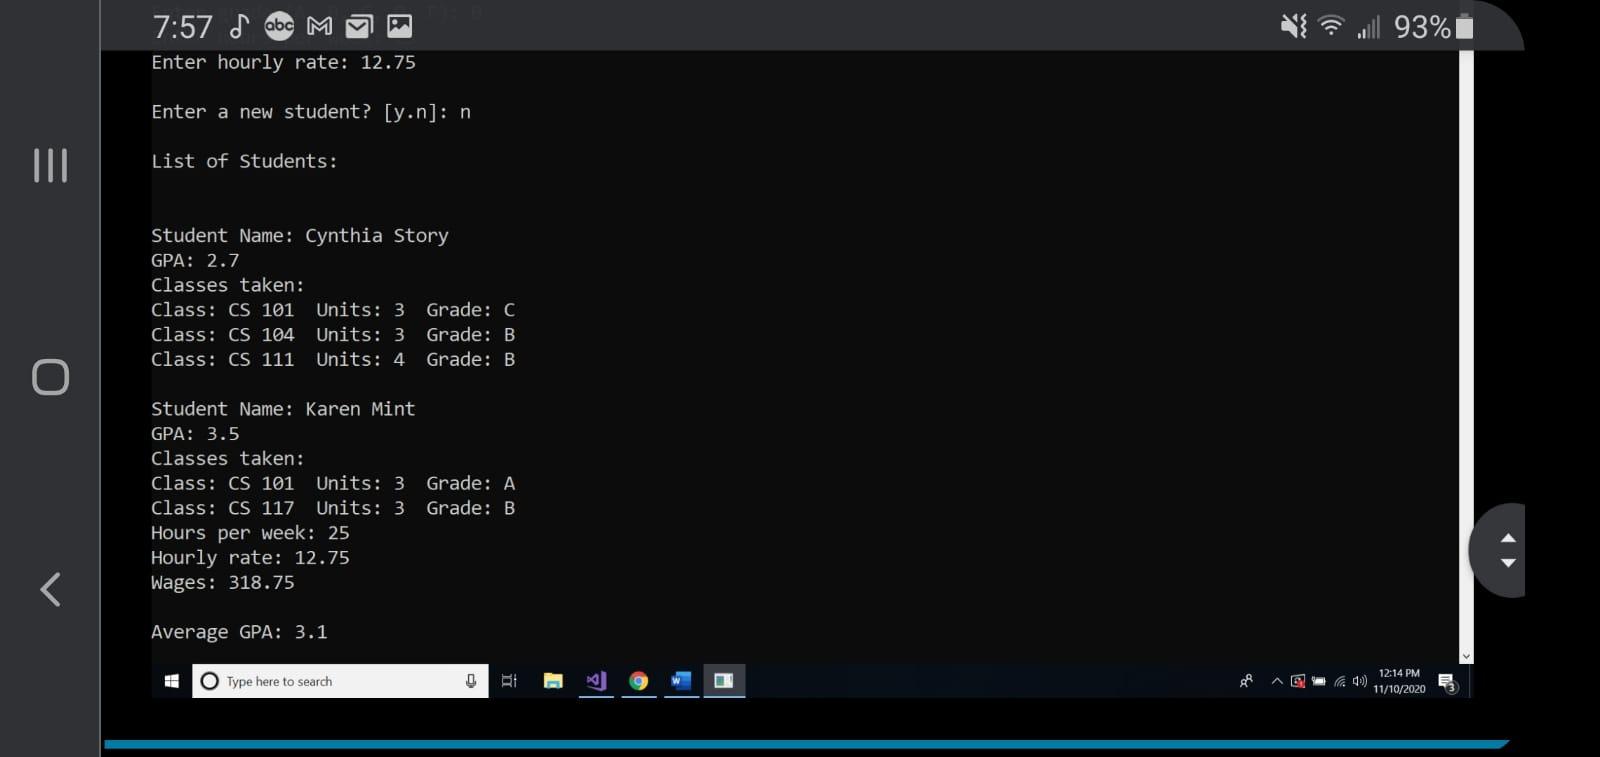Screen dimensions: 1600x757
Task: Click the 'Student Name: Cynthia Story' line
Action: 300,236
